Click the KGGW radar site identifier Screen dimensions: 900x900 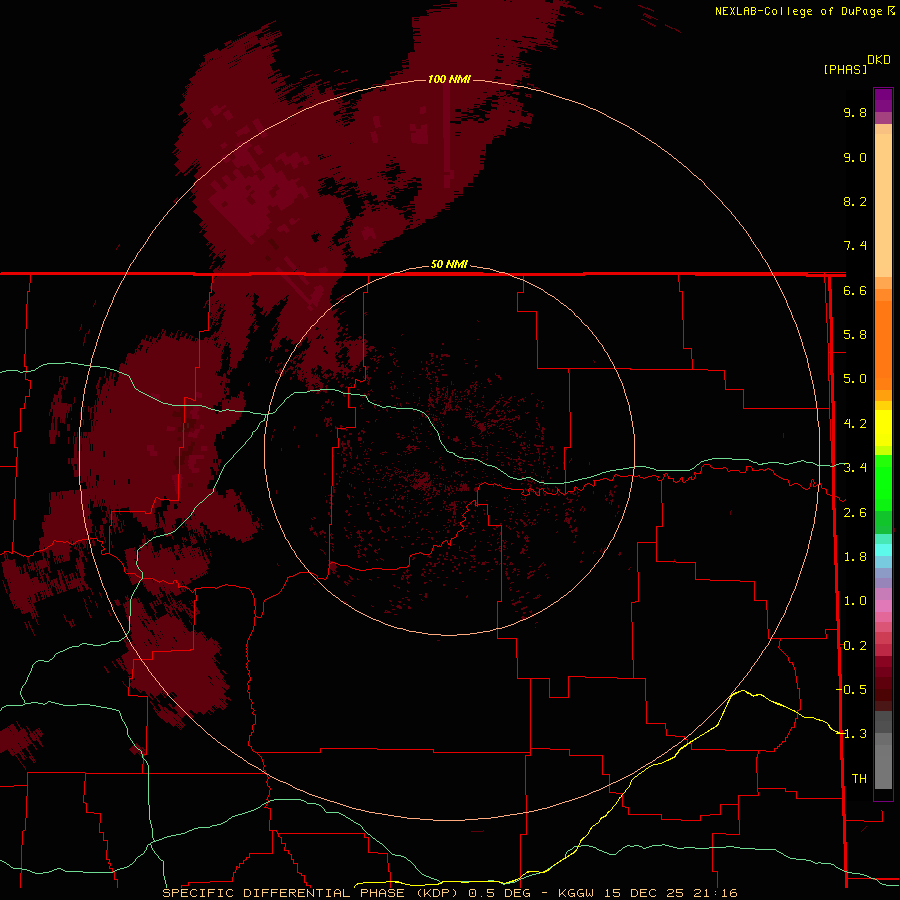click(x=576, y=893)
